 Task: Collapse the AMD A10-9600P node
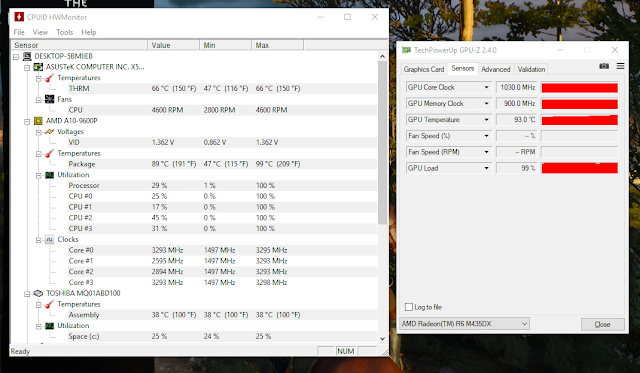[27, 121]
